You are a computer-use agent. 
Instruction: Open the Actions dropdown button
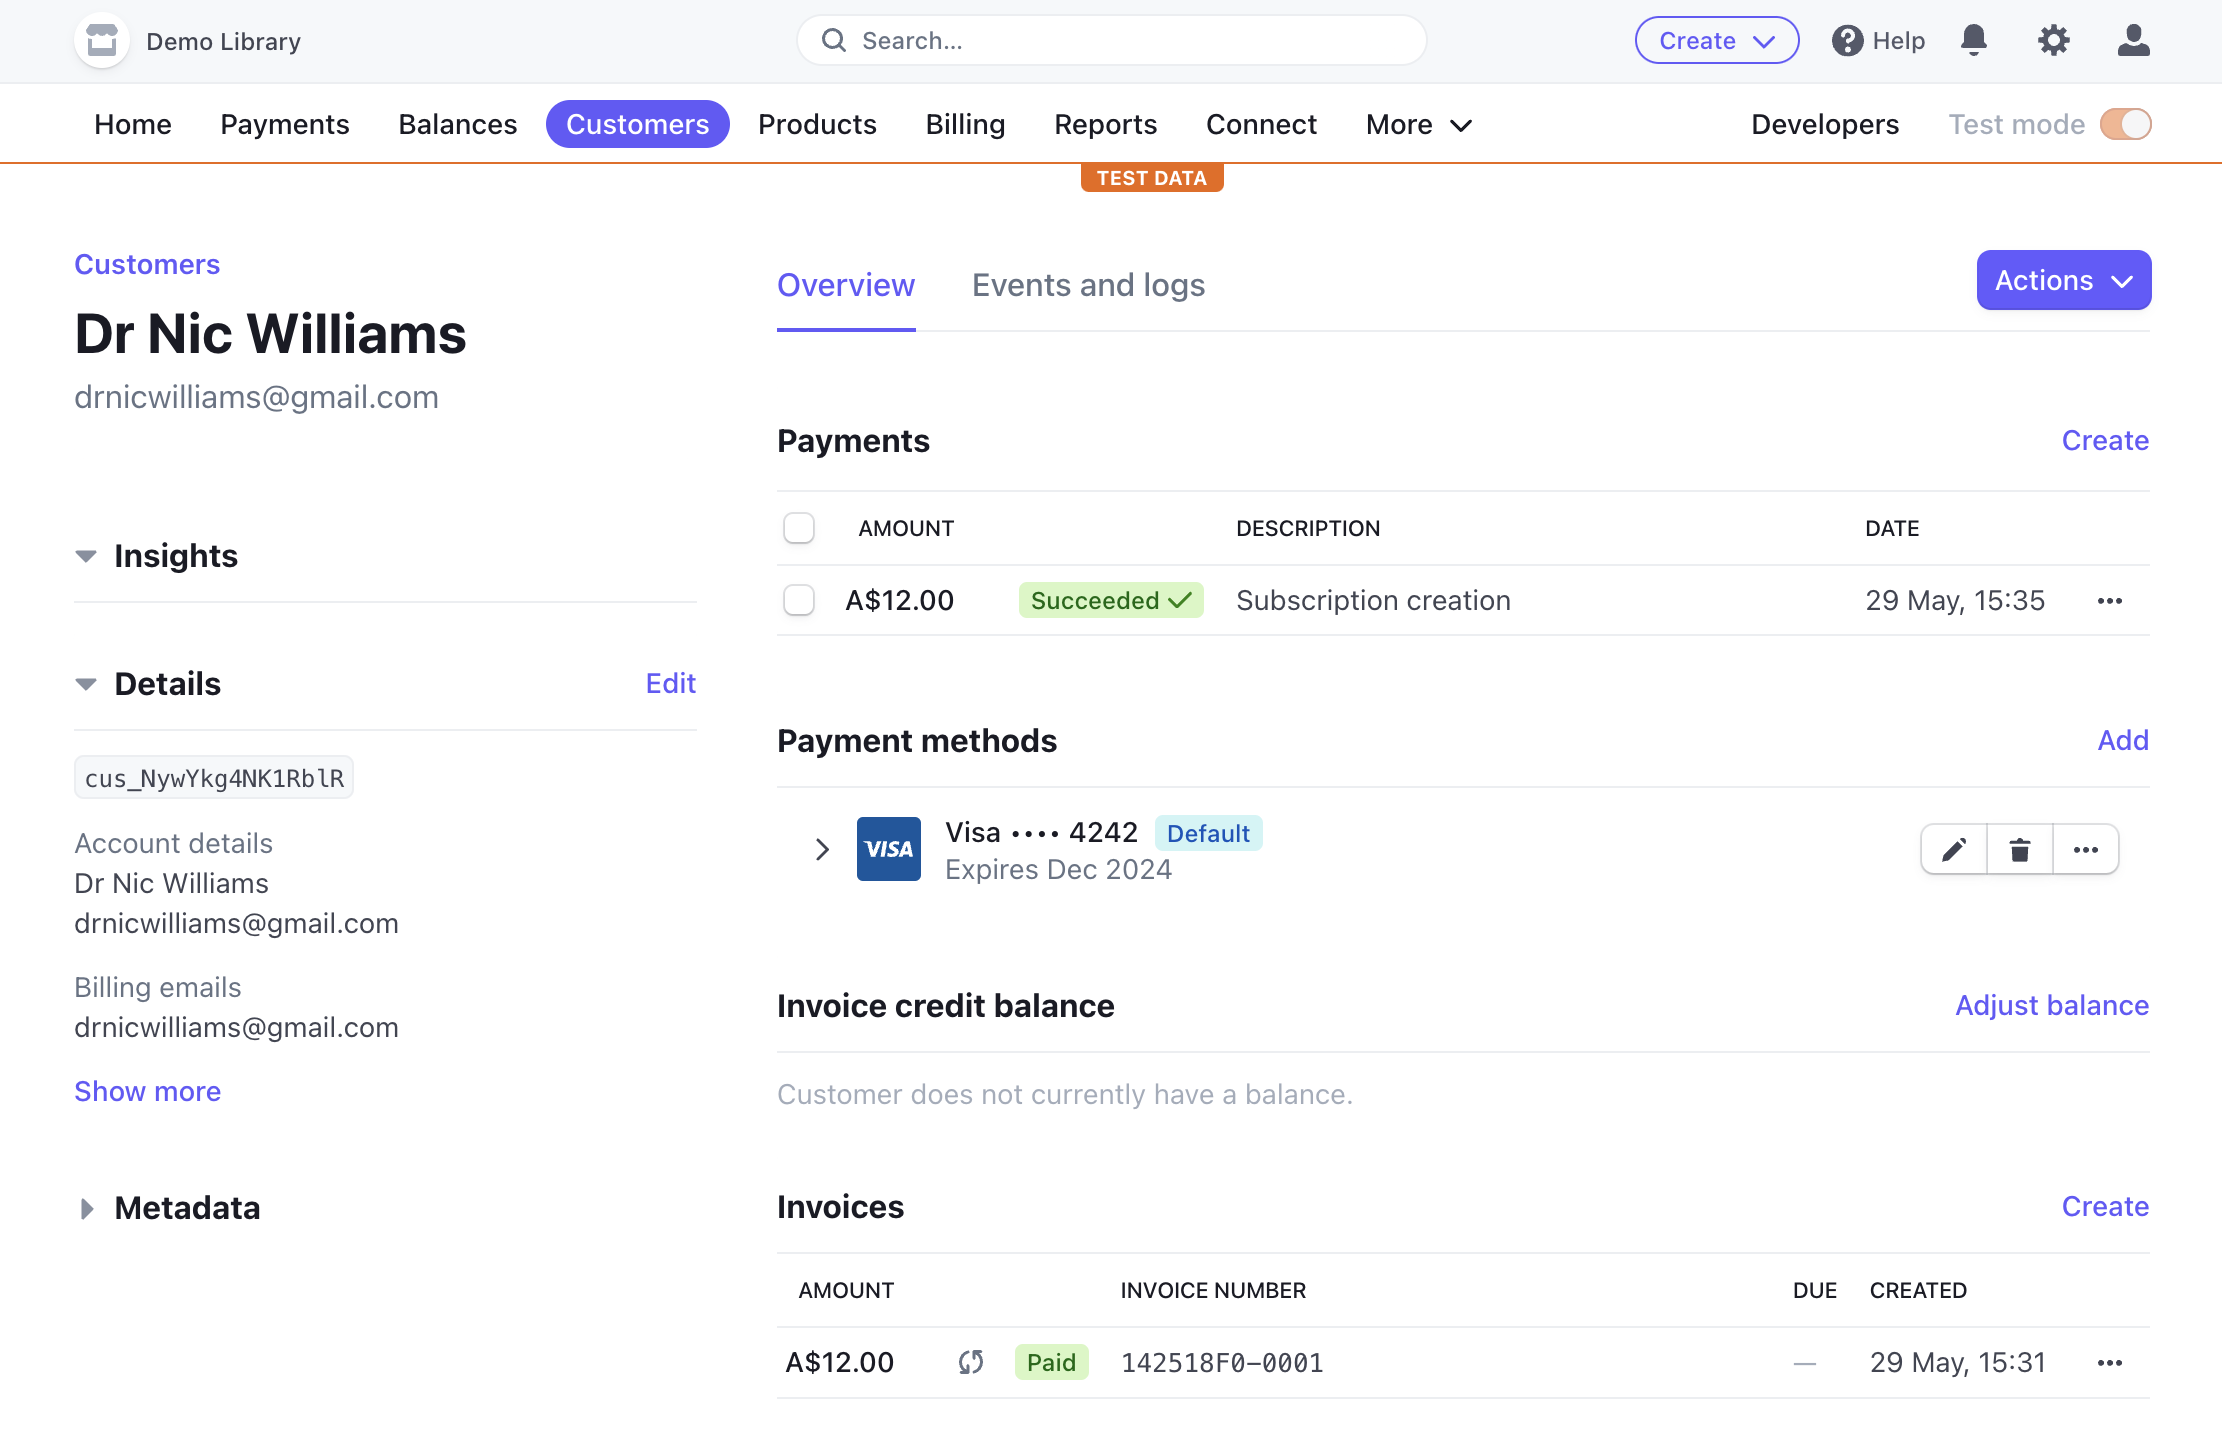tap(2063, 281)
